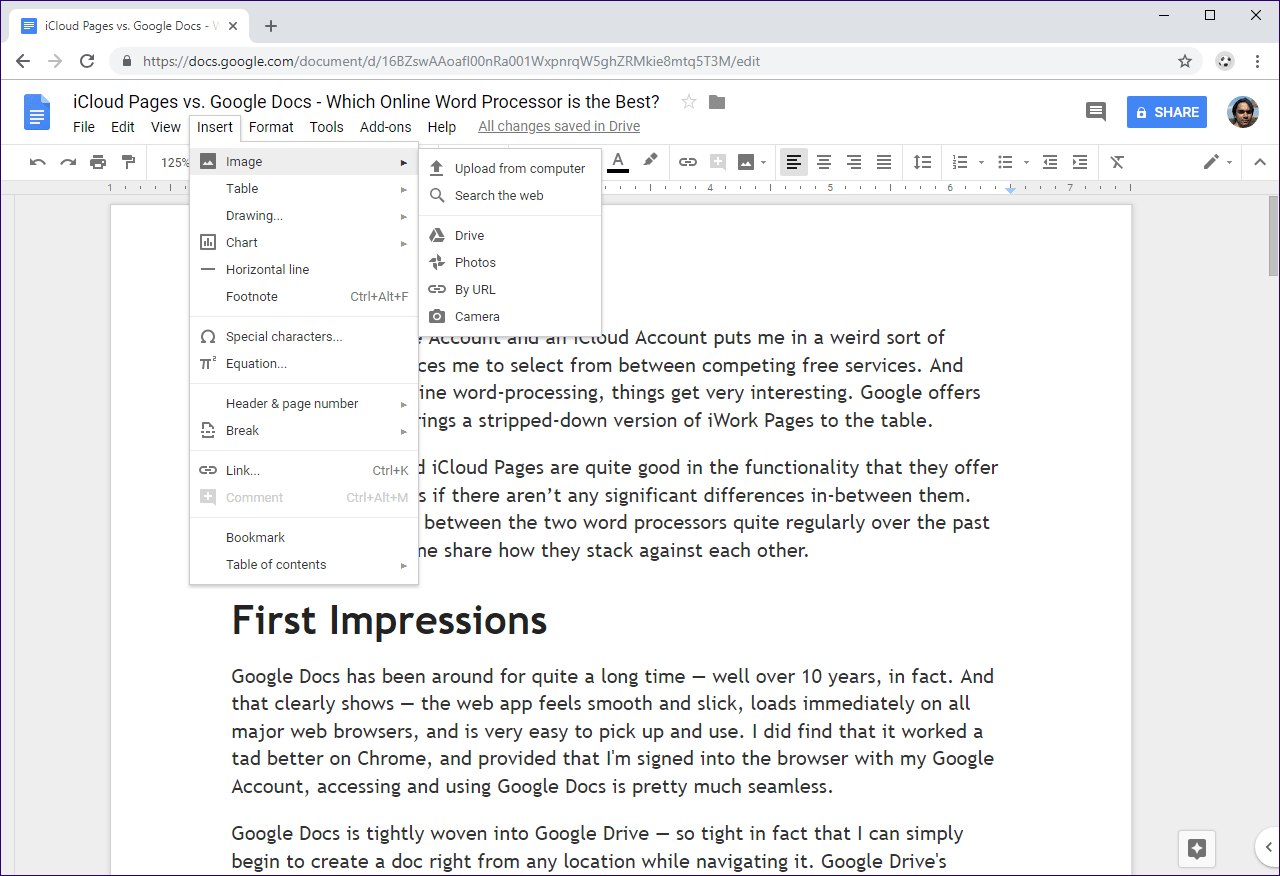Open the comment history icon
This screenshot has height=876, width=1280.
(1096, 112)
